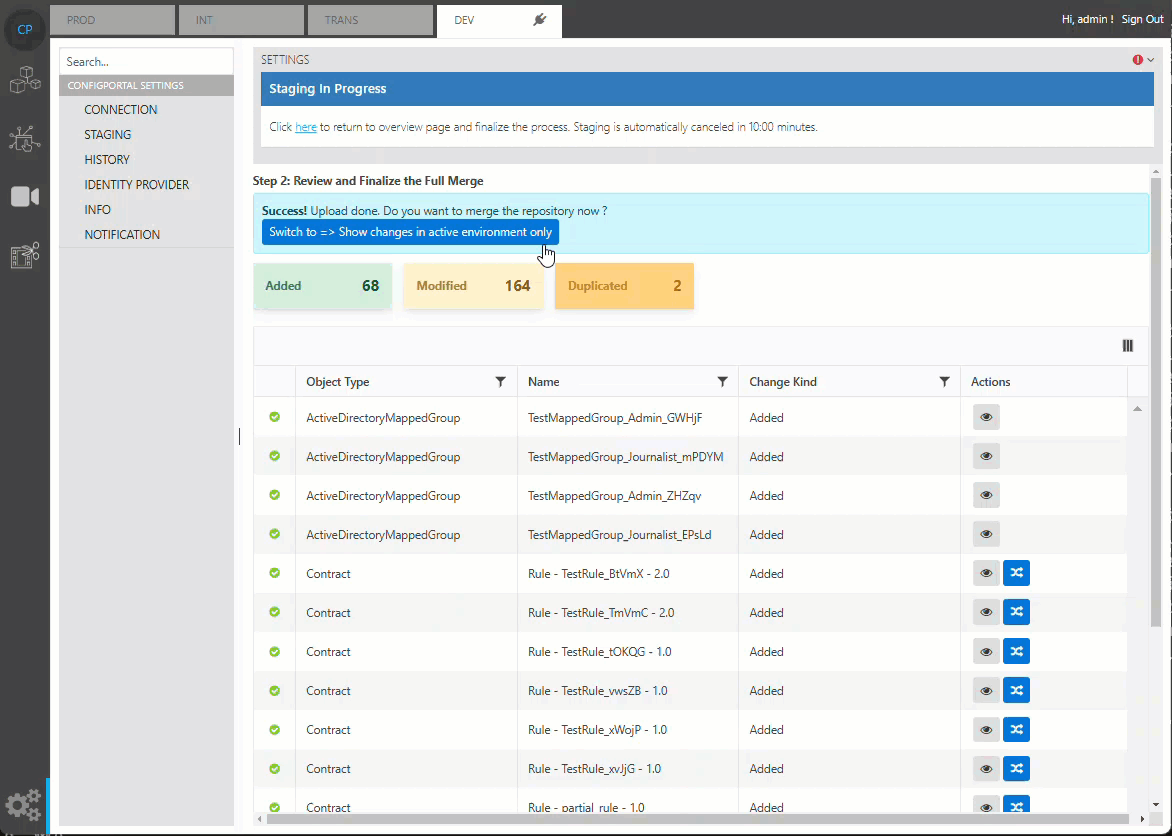Open the Name column filter
This screenshot has width=1172, height=836.
(x=722, y=382)
